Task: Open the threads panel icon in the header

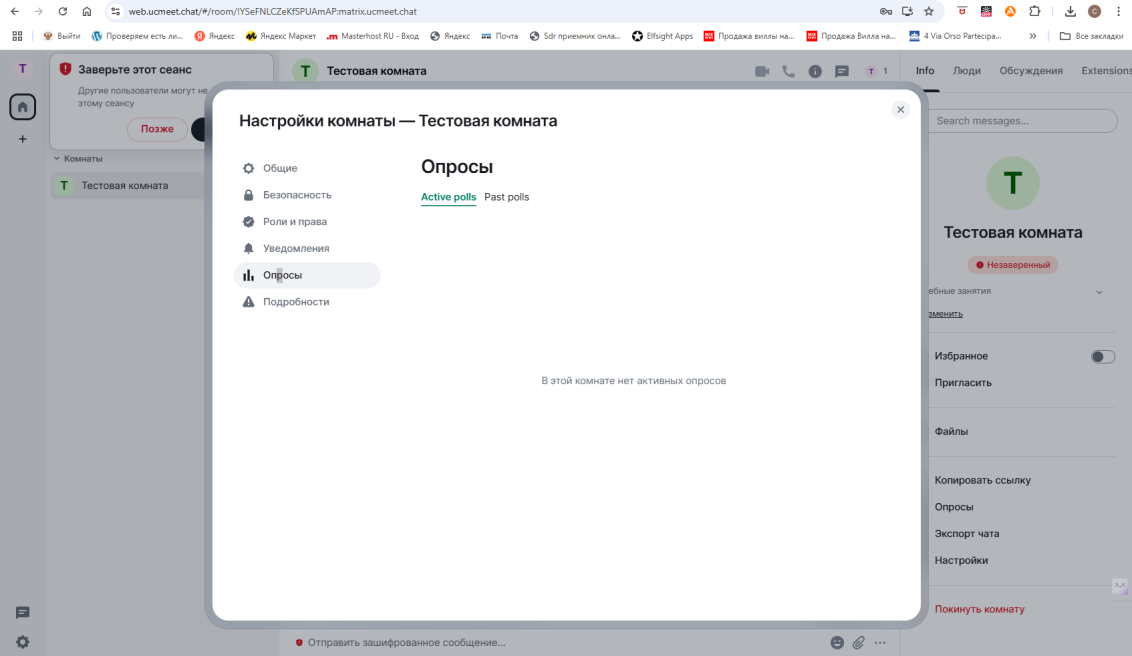Action: tap(841, 71)
